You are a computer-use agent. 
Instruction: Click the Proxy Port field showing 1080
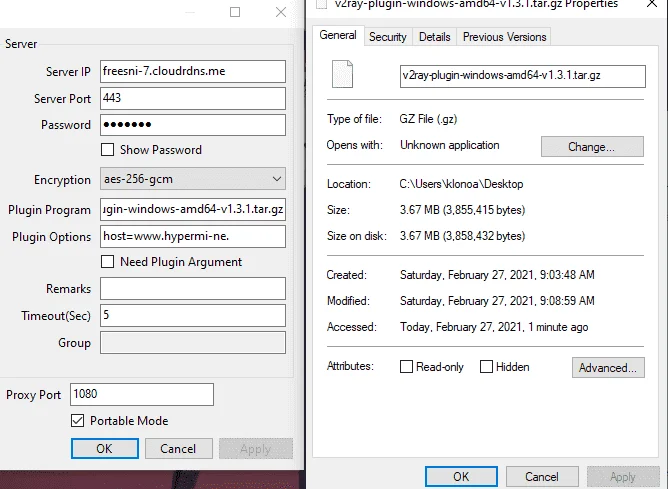coord(142,394)
